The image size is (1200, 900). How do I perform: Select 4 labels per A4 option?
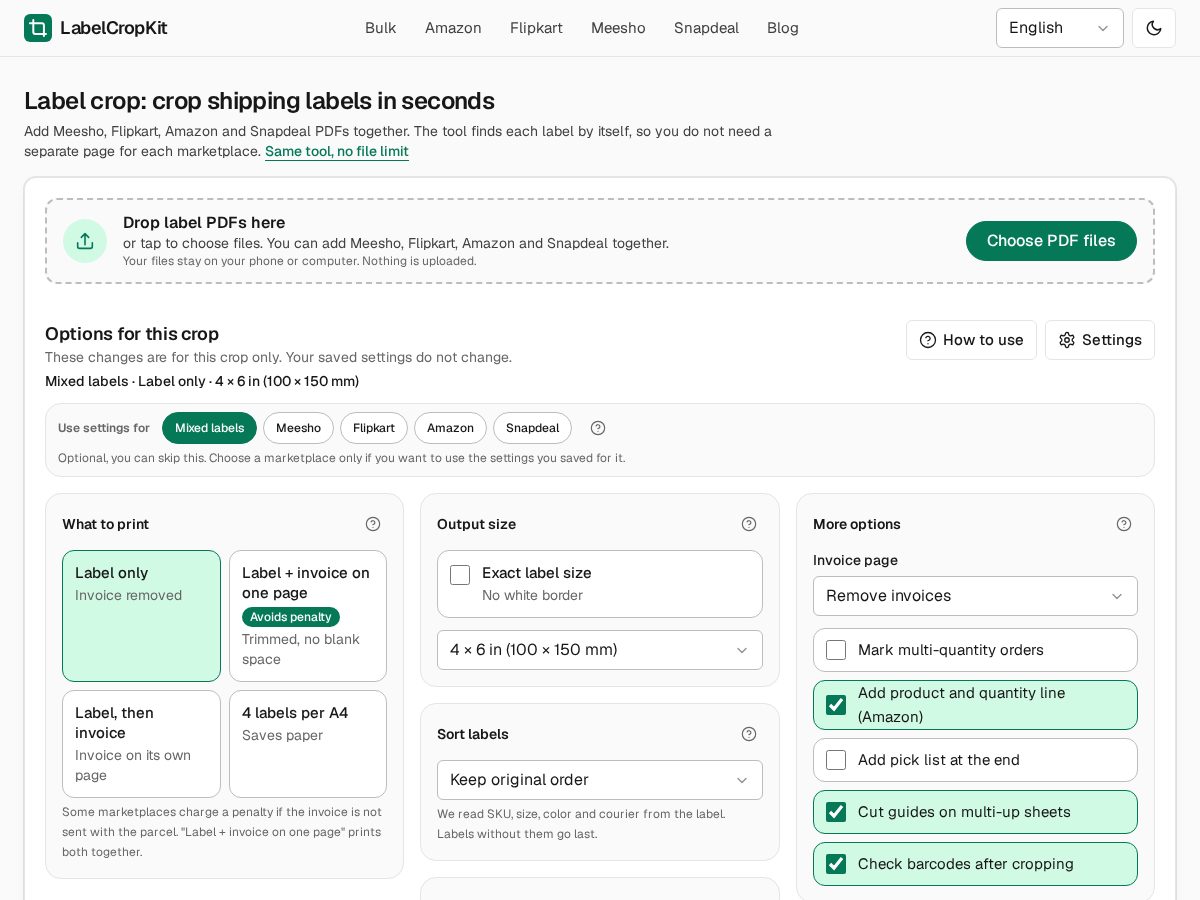coord(308,744)
